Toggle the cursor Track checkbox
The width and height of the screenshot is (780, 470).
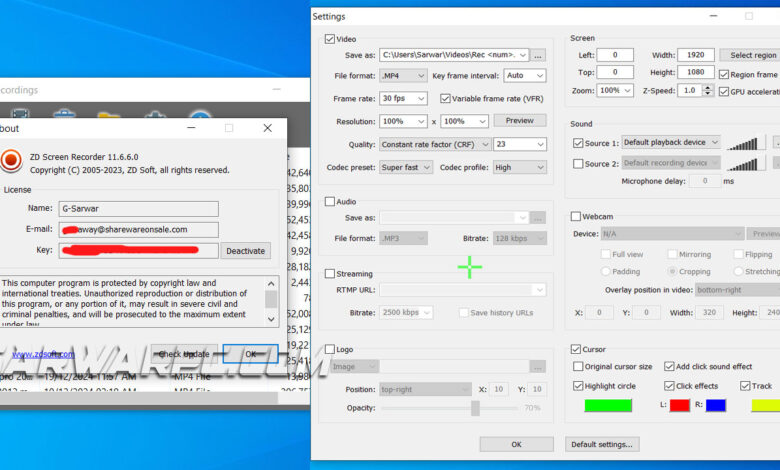(745, 386)
